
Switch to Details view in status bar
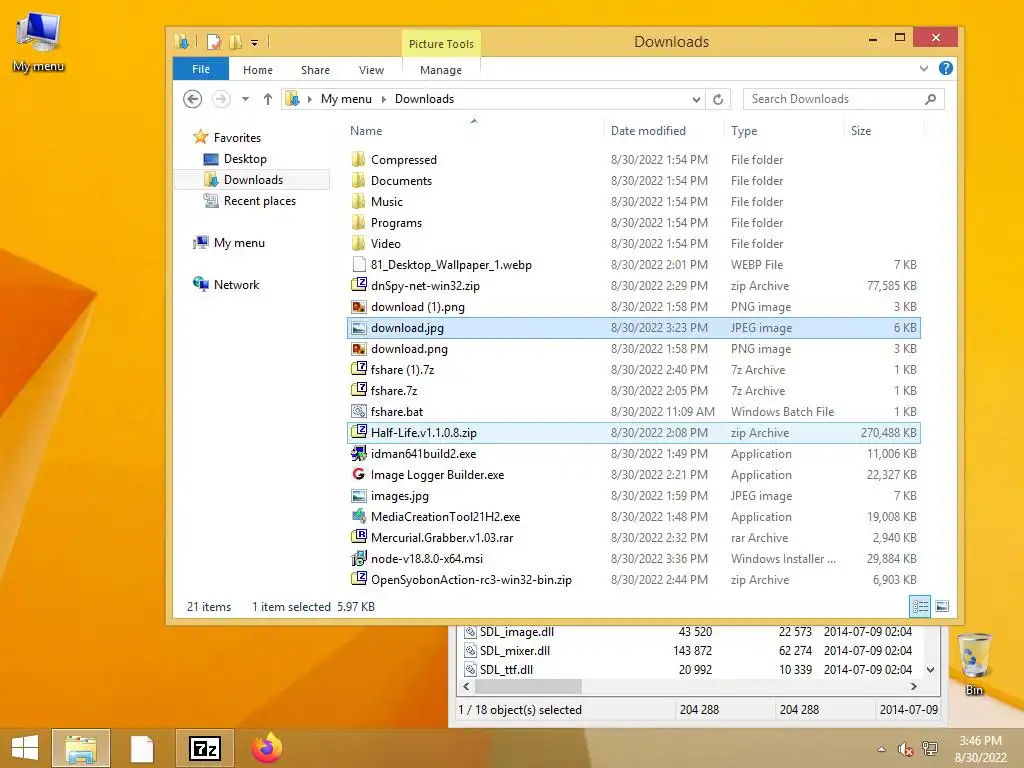920,607
